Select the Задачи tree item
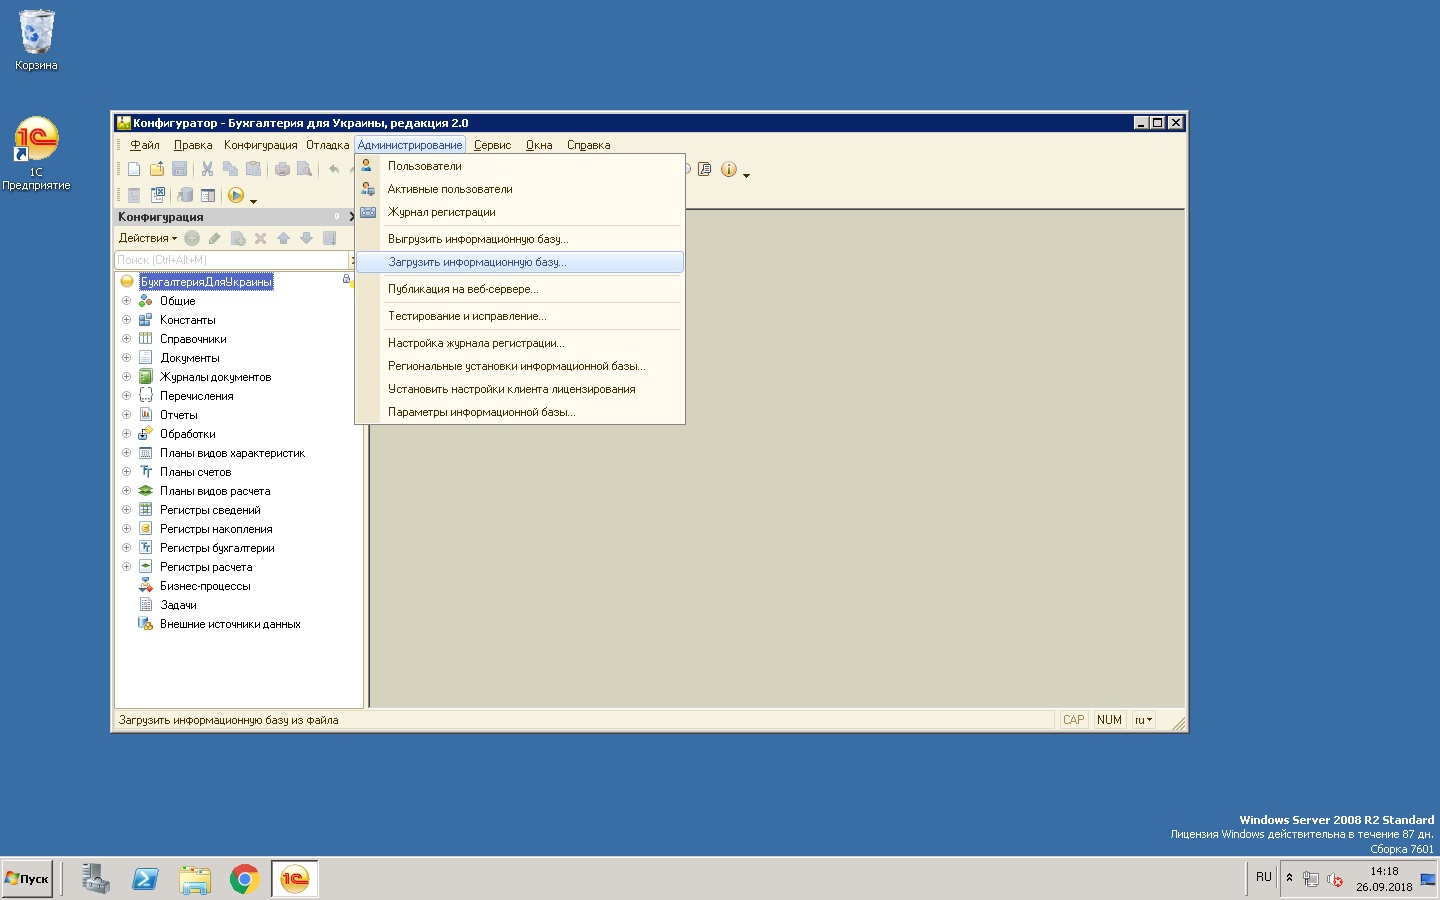 coord(178,605)
